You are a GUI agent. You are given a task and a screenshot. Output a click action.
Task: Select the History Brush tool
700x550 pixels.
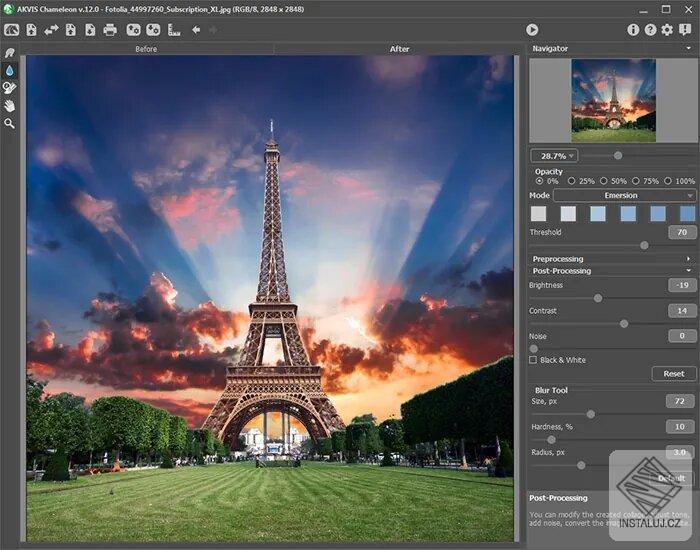coord(9,88)
